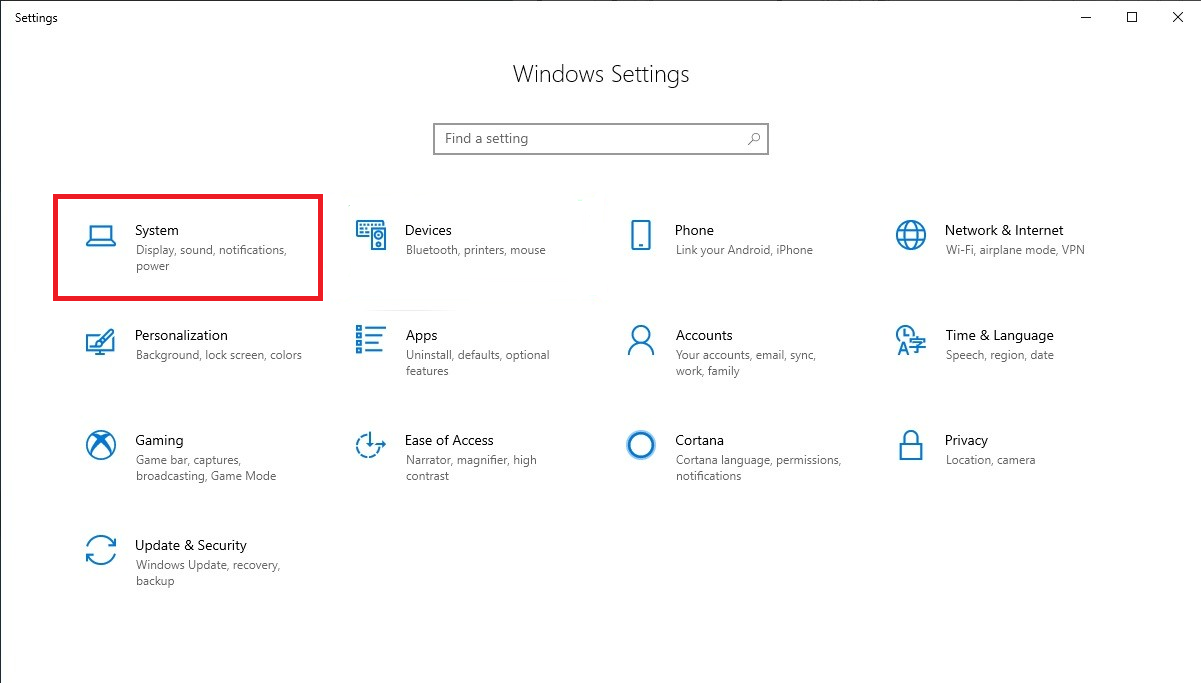Go to the Devices title link
Image resolution: width=1201 pixels, height=683 pixels.
coord(428,230)
